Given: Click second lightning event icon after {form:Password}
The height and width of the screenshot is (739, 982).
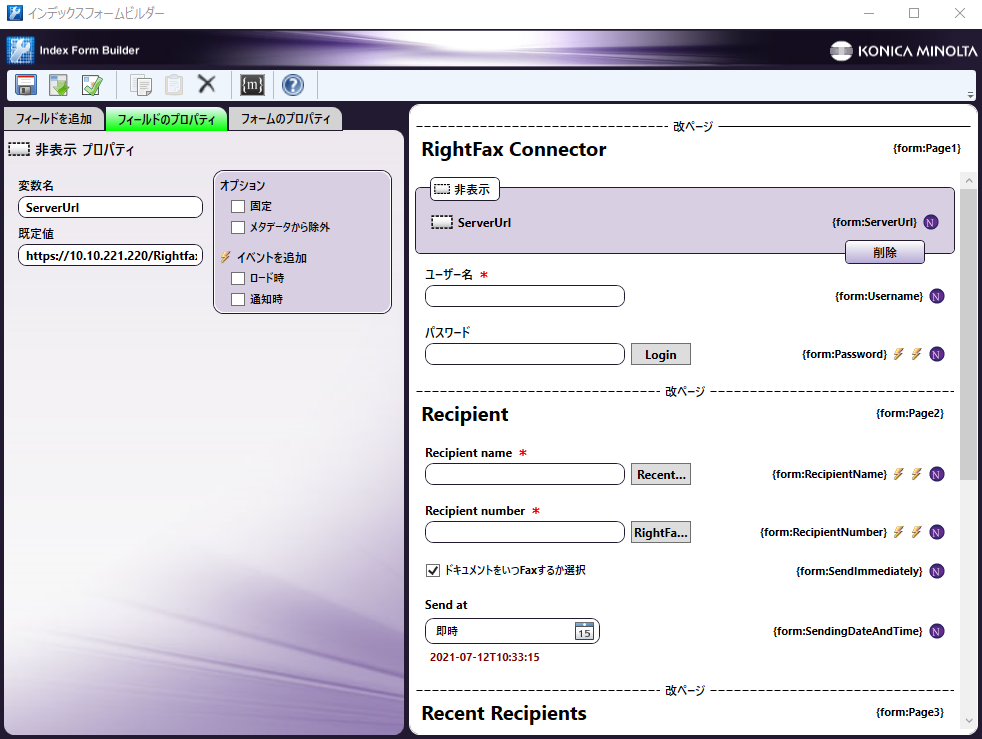Looking at the screenshot, I should click(917, 354).
